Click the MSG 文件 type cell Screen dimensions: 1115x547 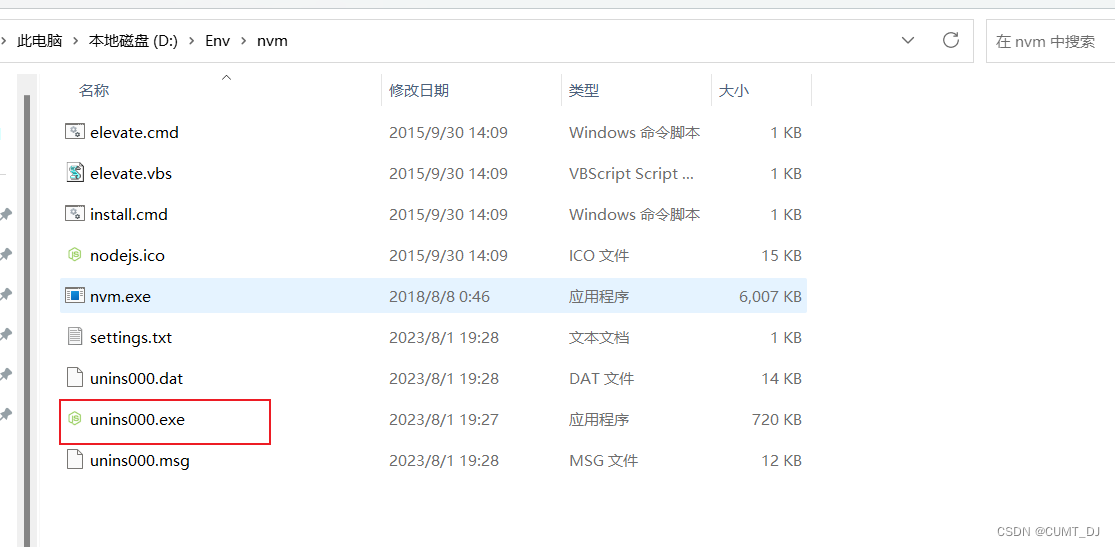coord(603,461)
